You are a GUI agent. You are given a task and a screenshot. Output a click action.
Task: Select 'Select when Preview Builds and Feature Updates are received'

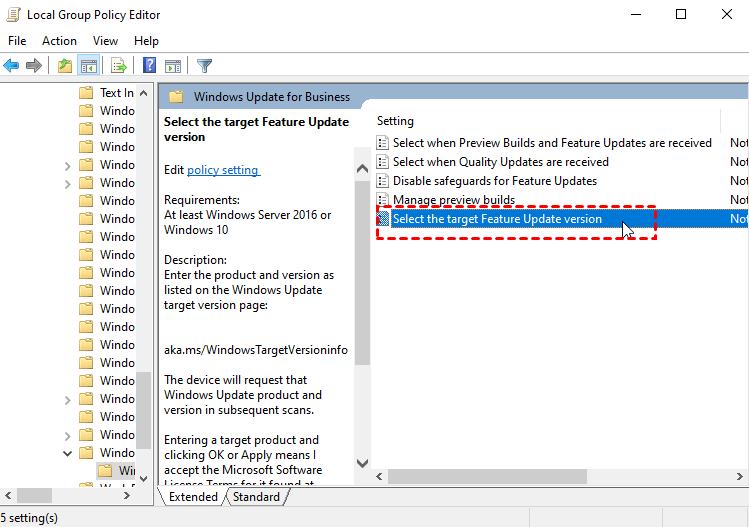click(552, 142)
